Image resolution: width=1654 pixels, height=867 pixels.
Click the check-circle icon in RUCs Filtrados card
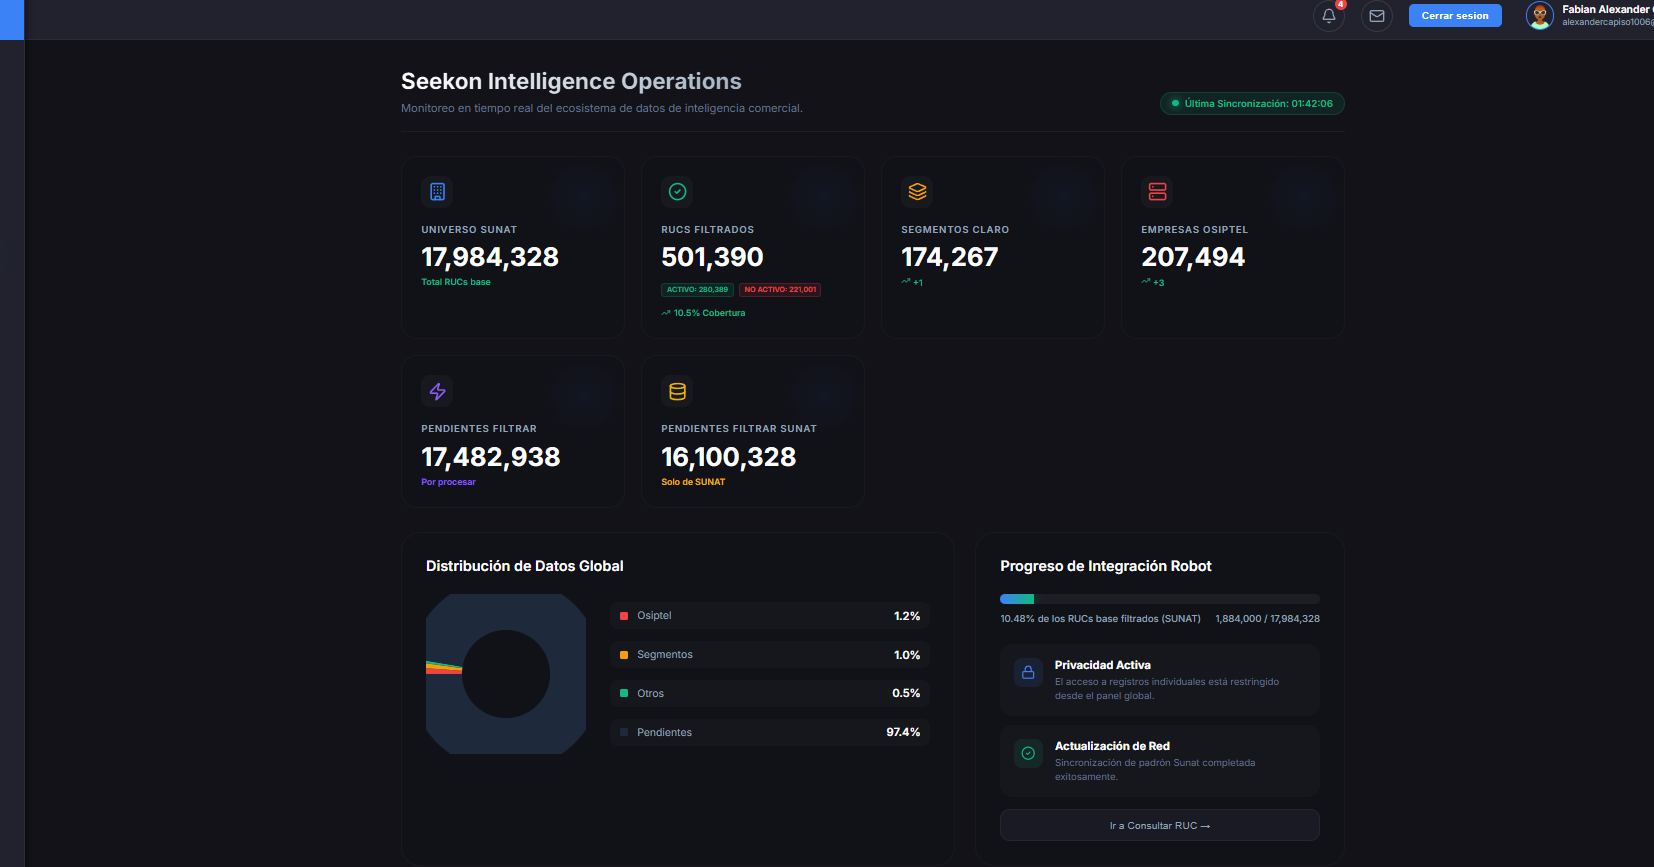(677, 191)
